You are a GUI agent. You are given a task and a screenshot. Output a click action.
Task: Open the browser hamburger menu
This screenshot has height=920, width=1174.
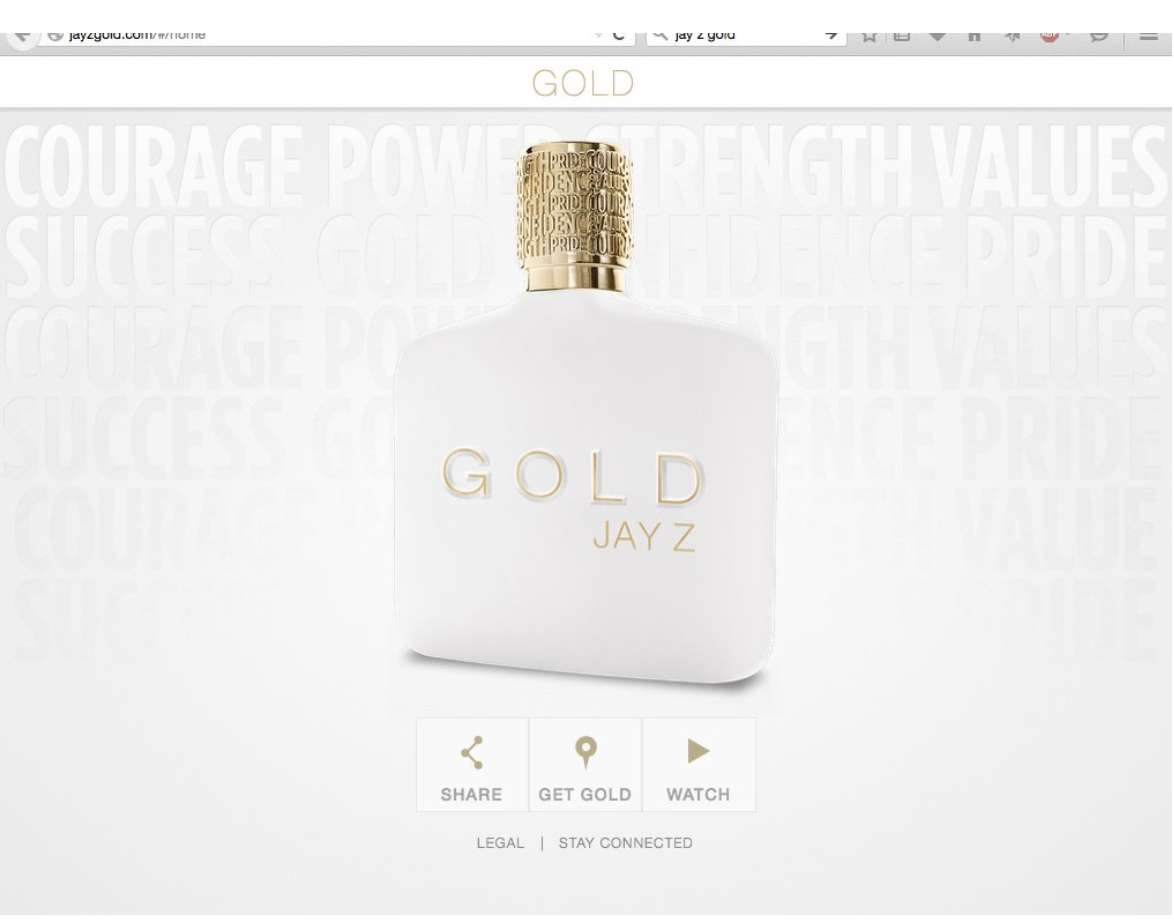1149,35
